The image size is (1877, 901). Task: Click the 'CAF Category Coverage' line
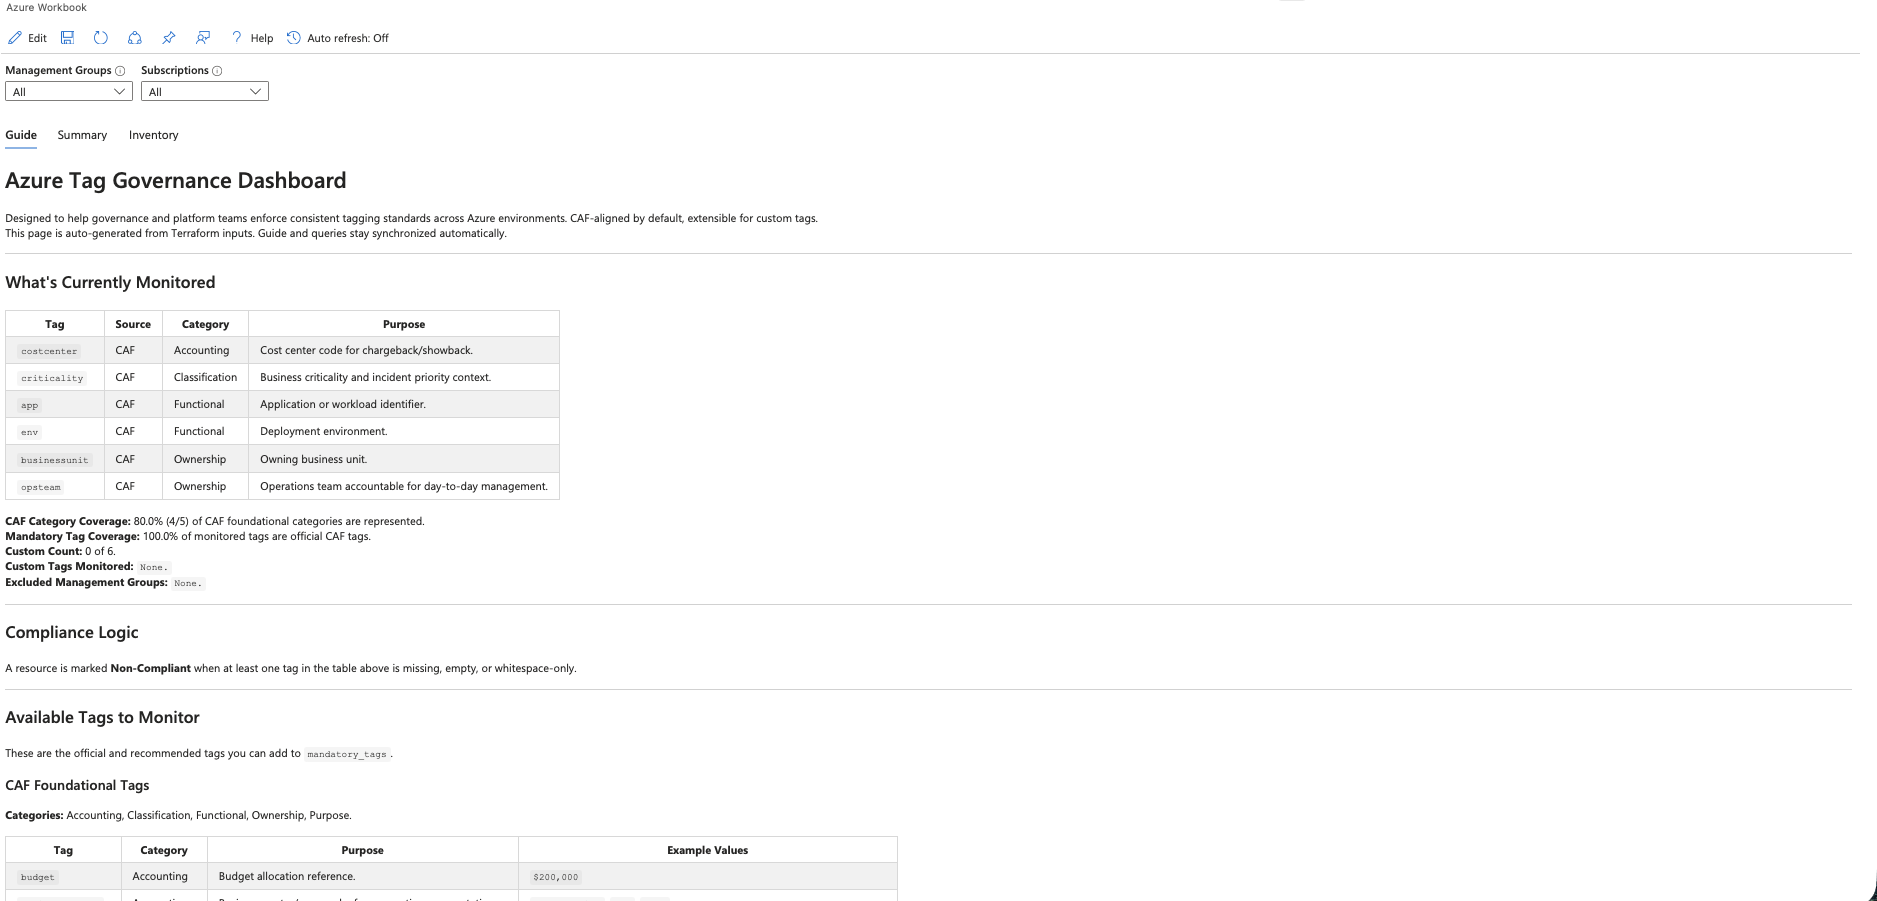point(215,522)
